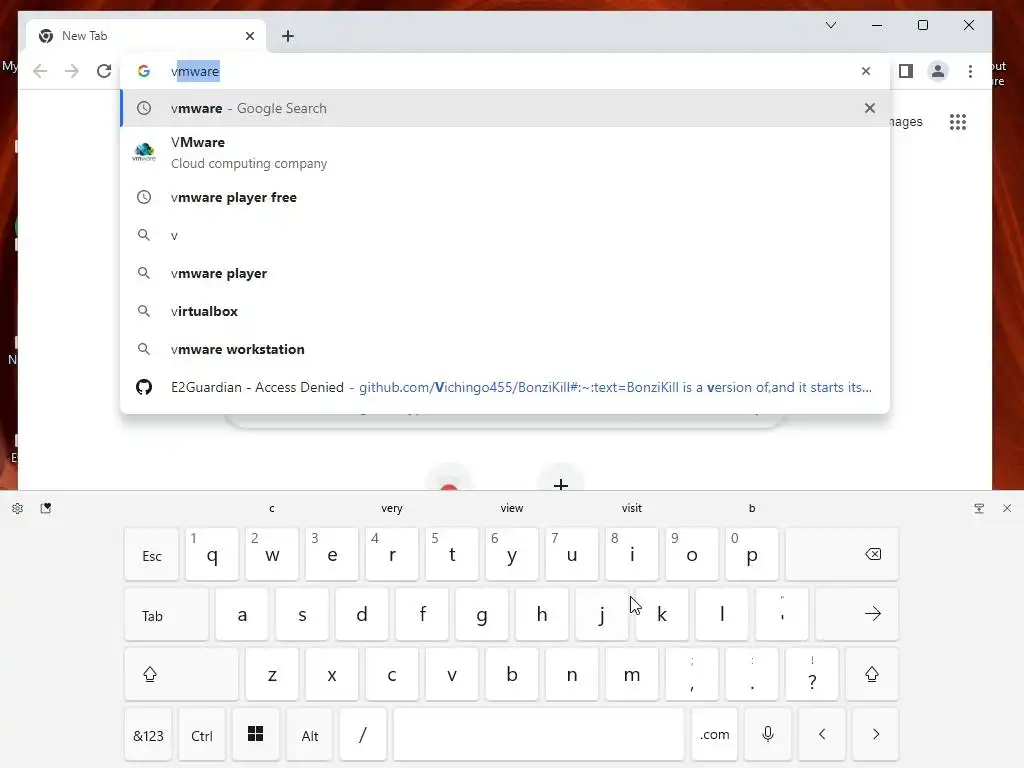
Task: Tap the Alt key
Action: click(x=310, y=735)
